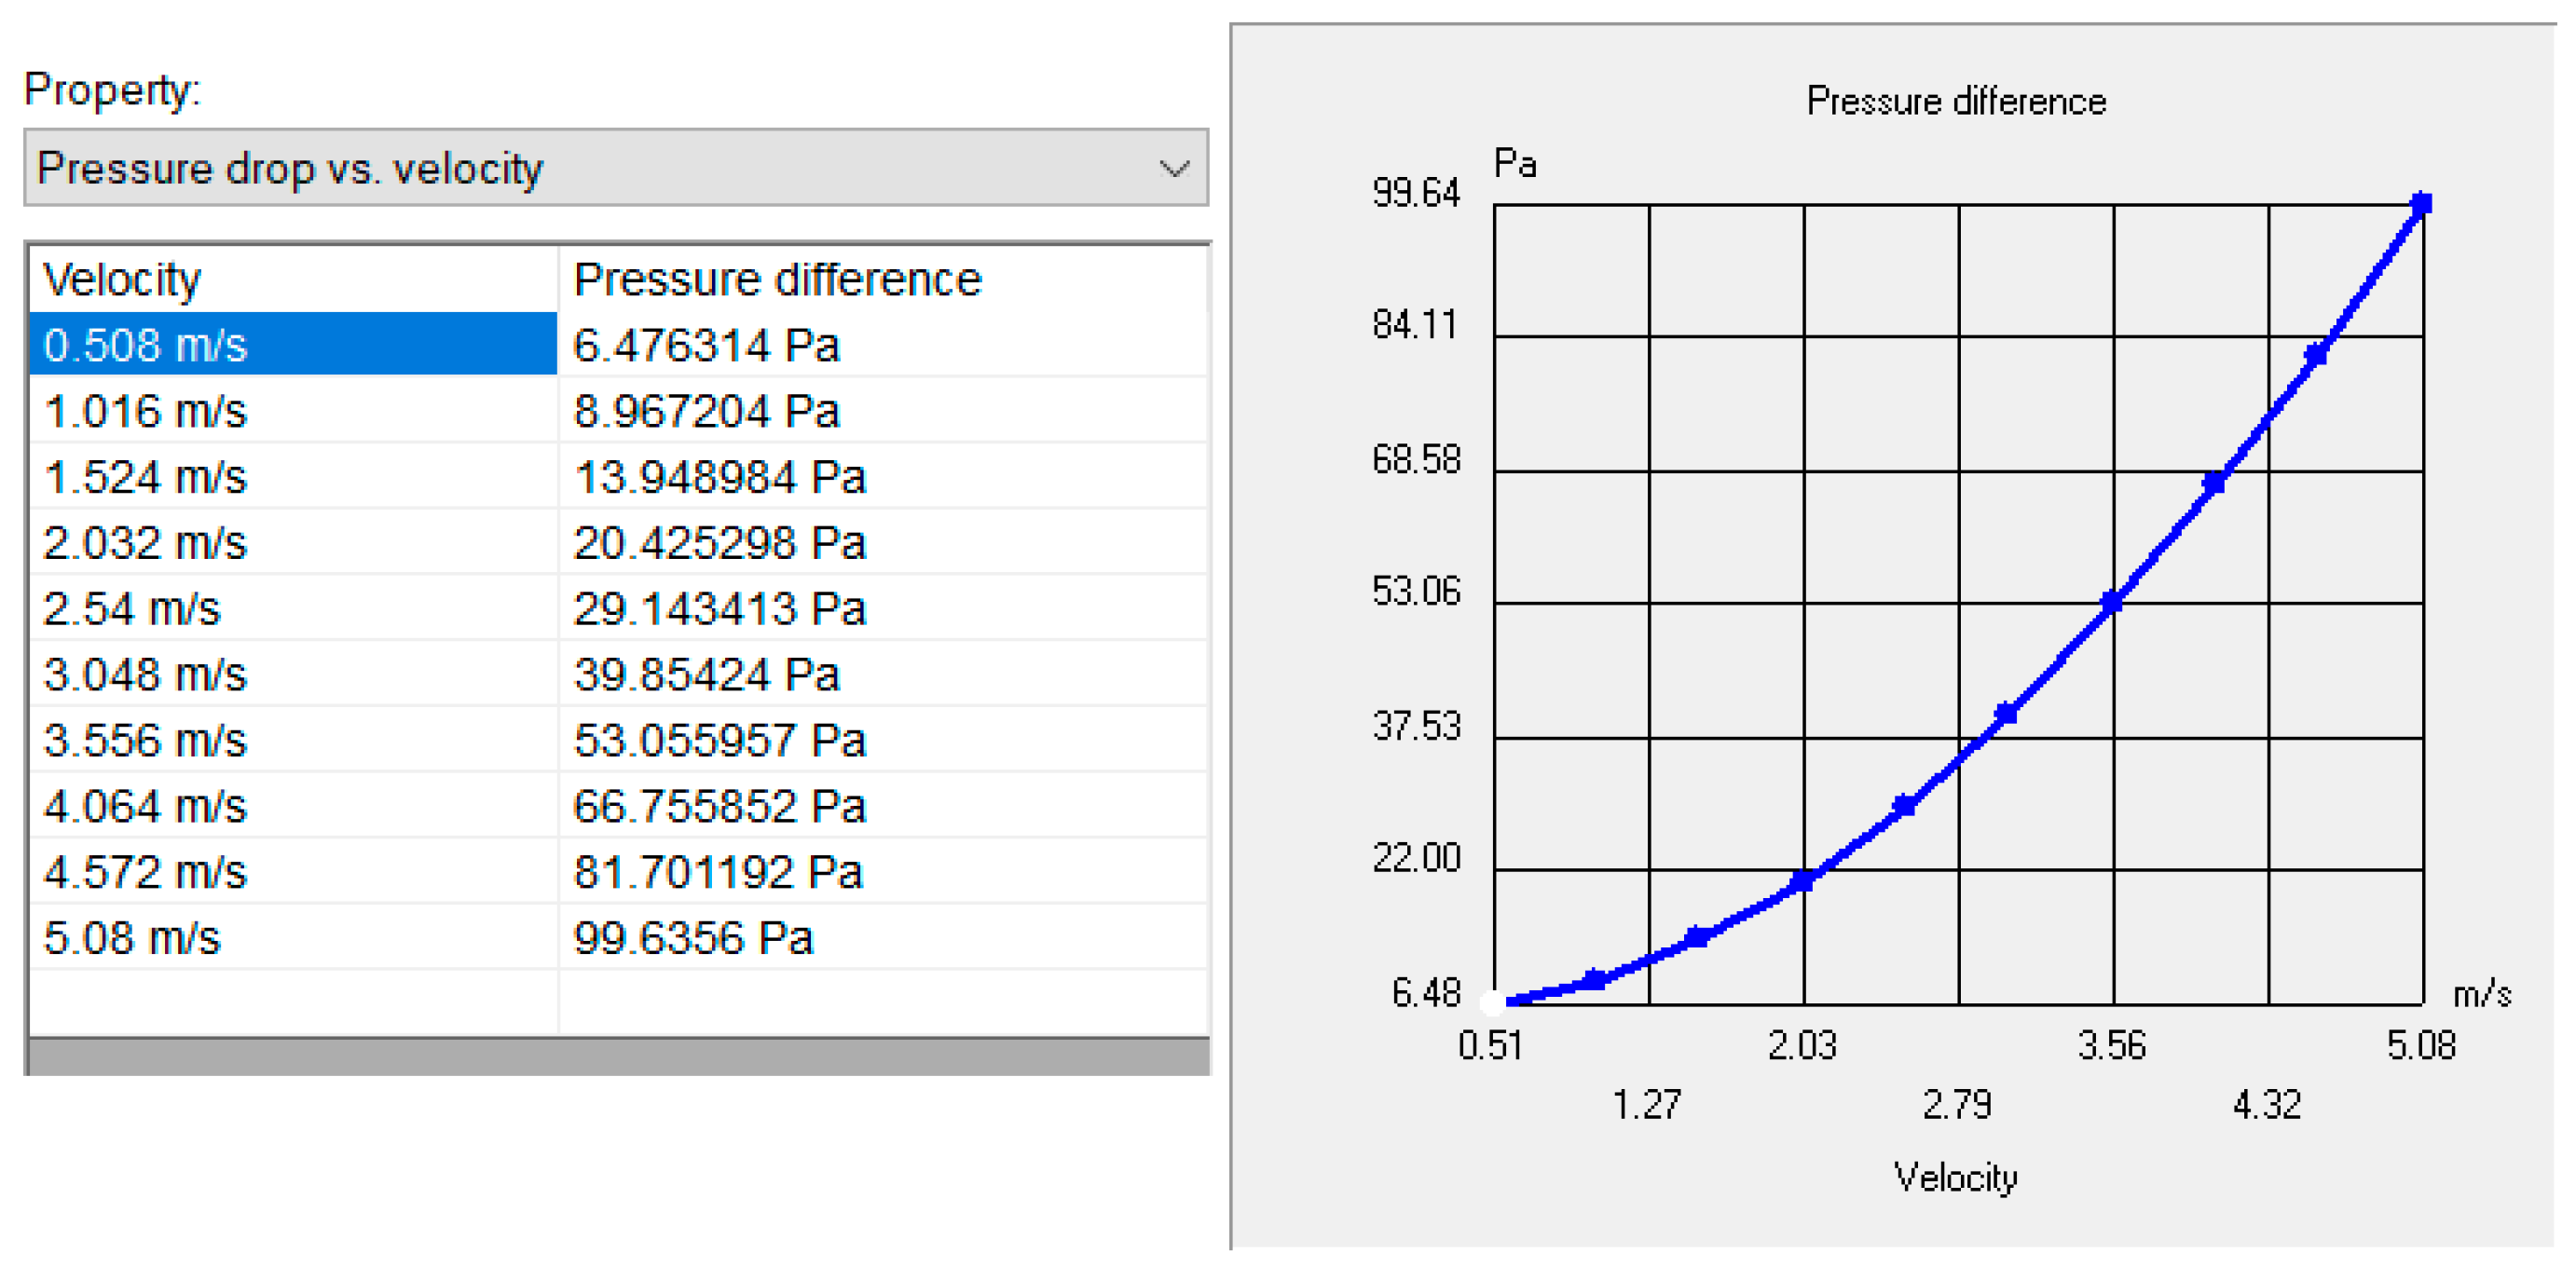Click the Pressure difference chart title
2576x1267 pixels.
click(x=1955, y=102)
